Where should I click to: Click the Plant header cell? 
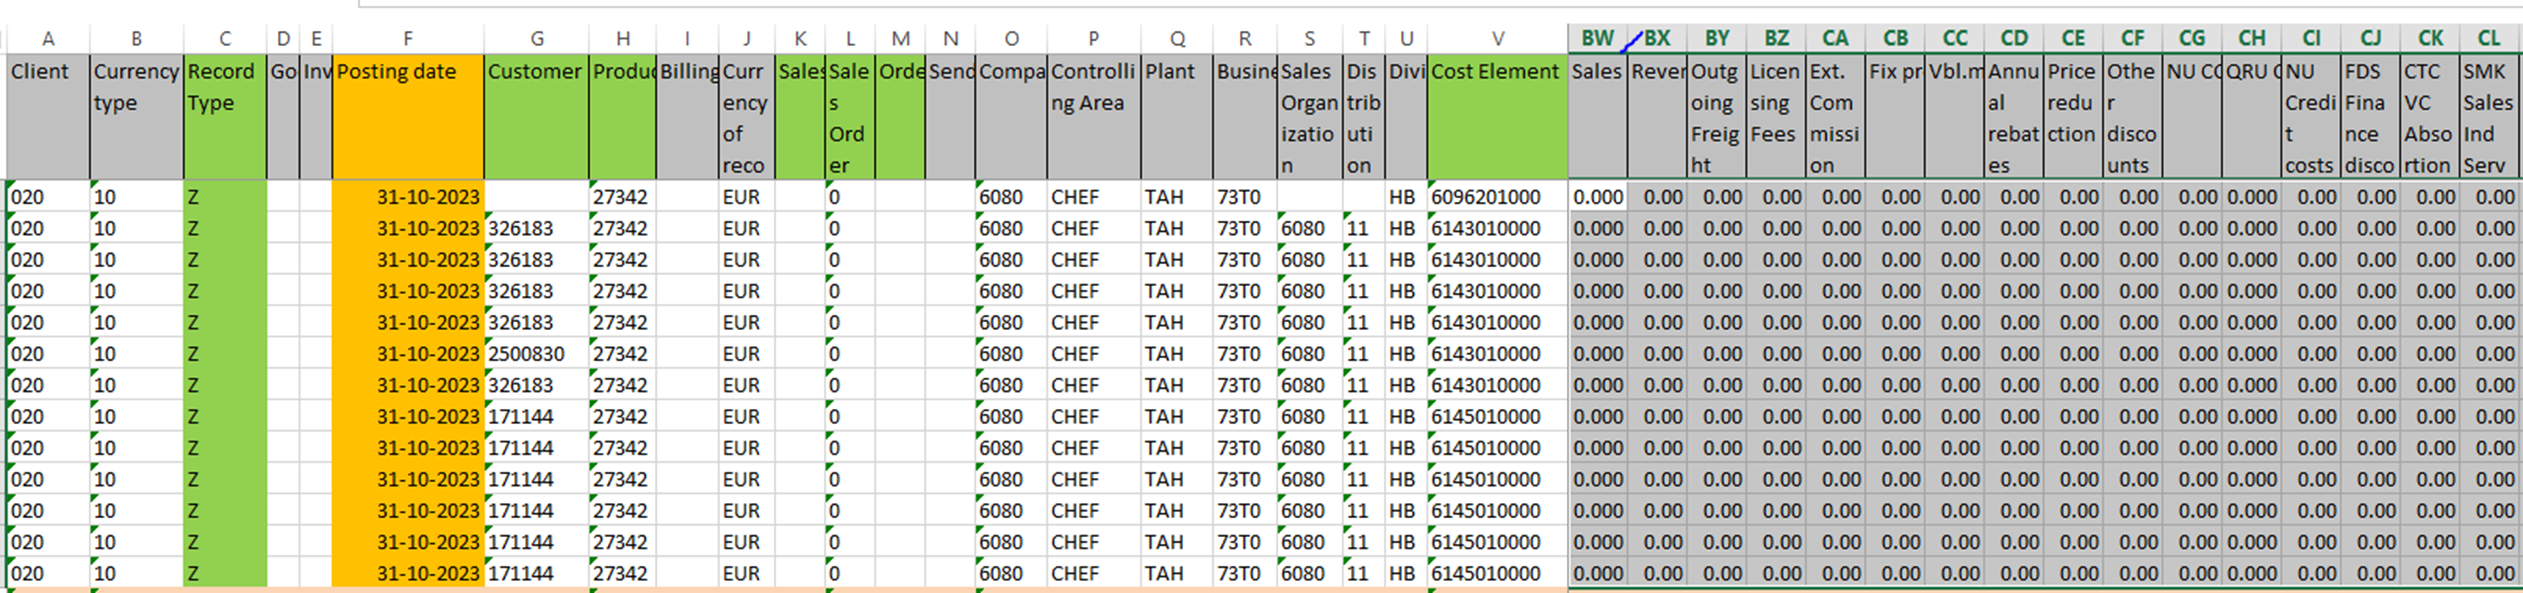[1176, 118]
